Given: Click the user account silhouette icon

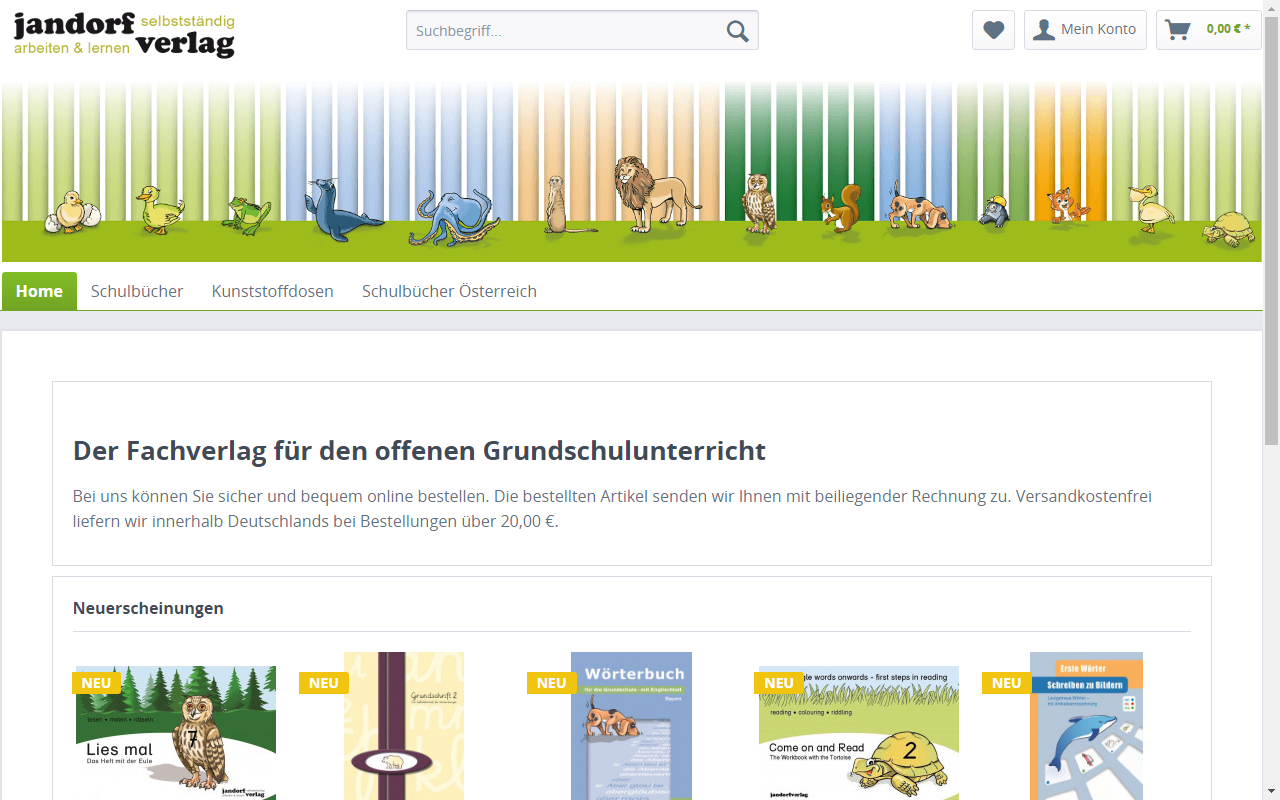Looking at the screenshot, I should pyautogui.click(x=1043, y=30).
